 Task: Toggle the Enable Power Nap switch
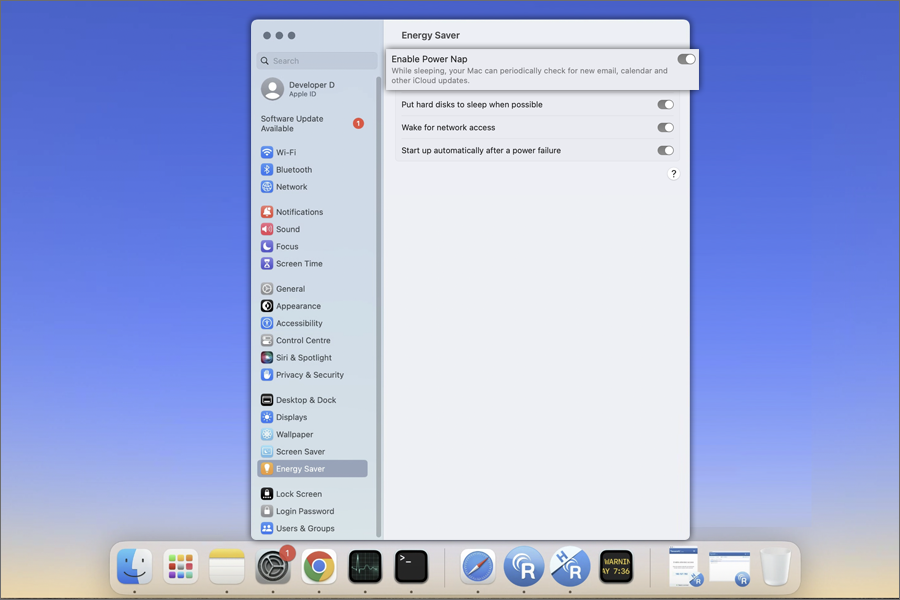[x=686, y=60]
